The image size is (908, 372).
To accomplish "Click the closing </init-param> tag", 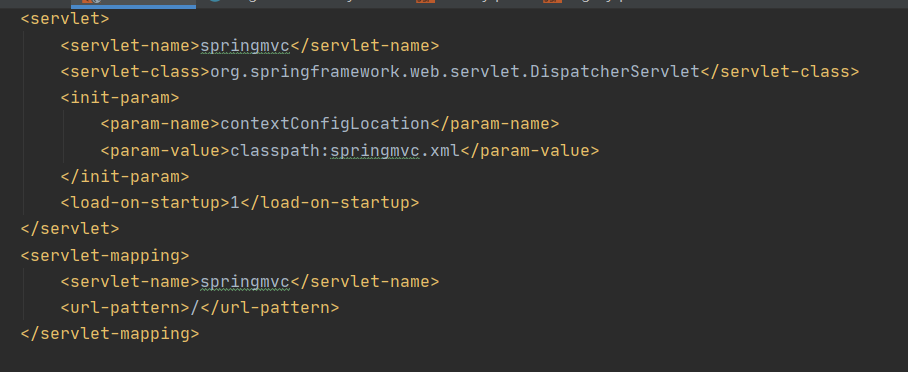I will [x=125, y=176].
